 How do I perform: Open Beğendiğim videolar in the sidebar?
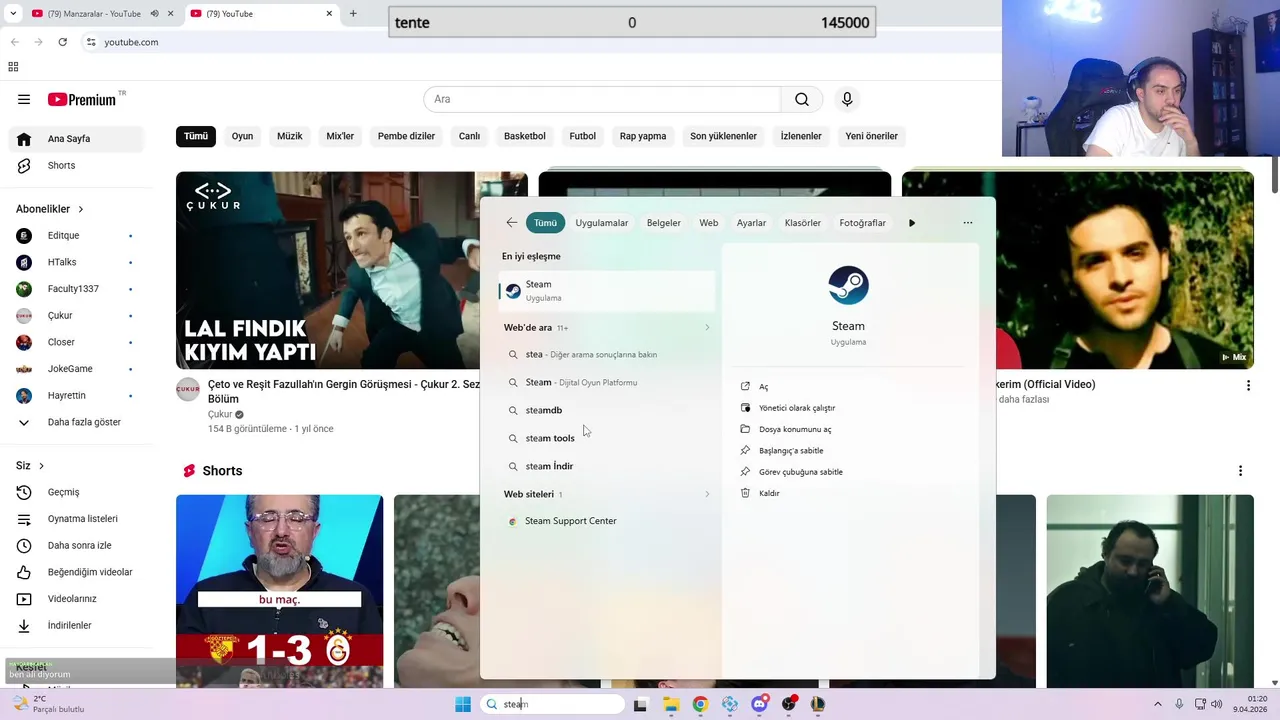click(76, 572)
